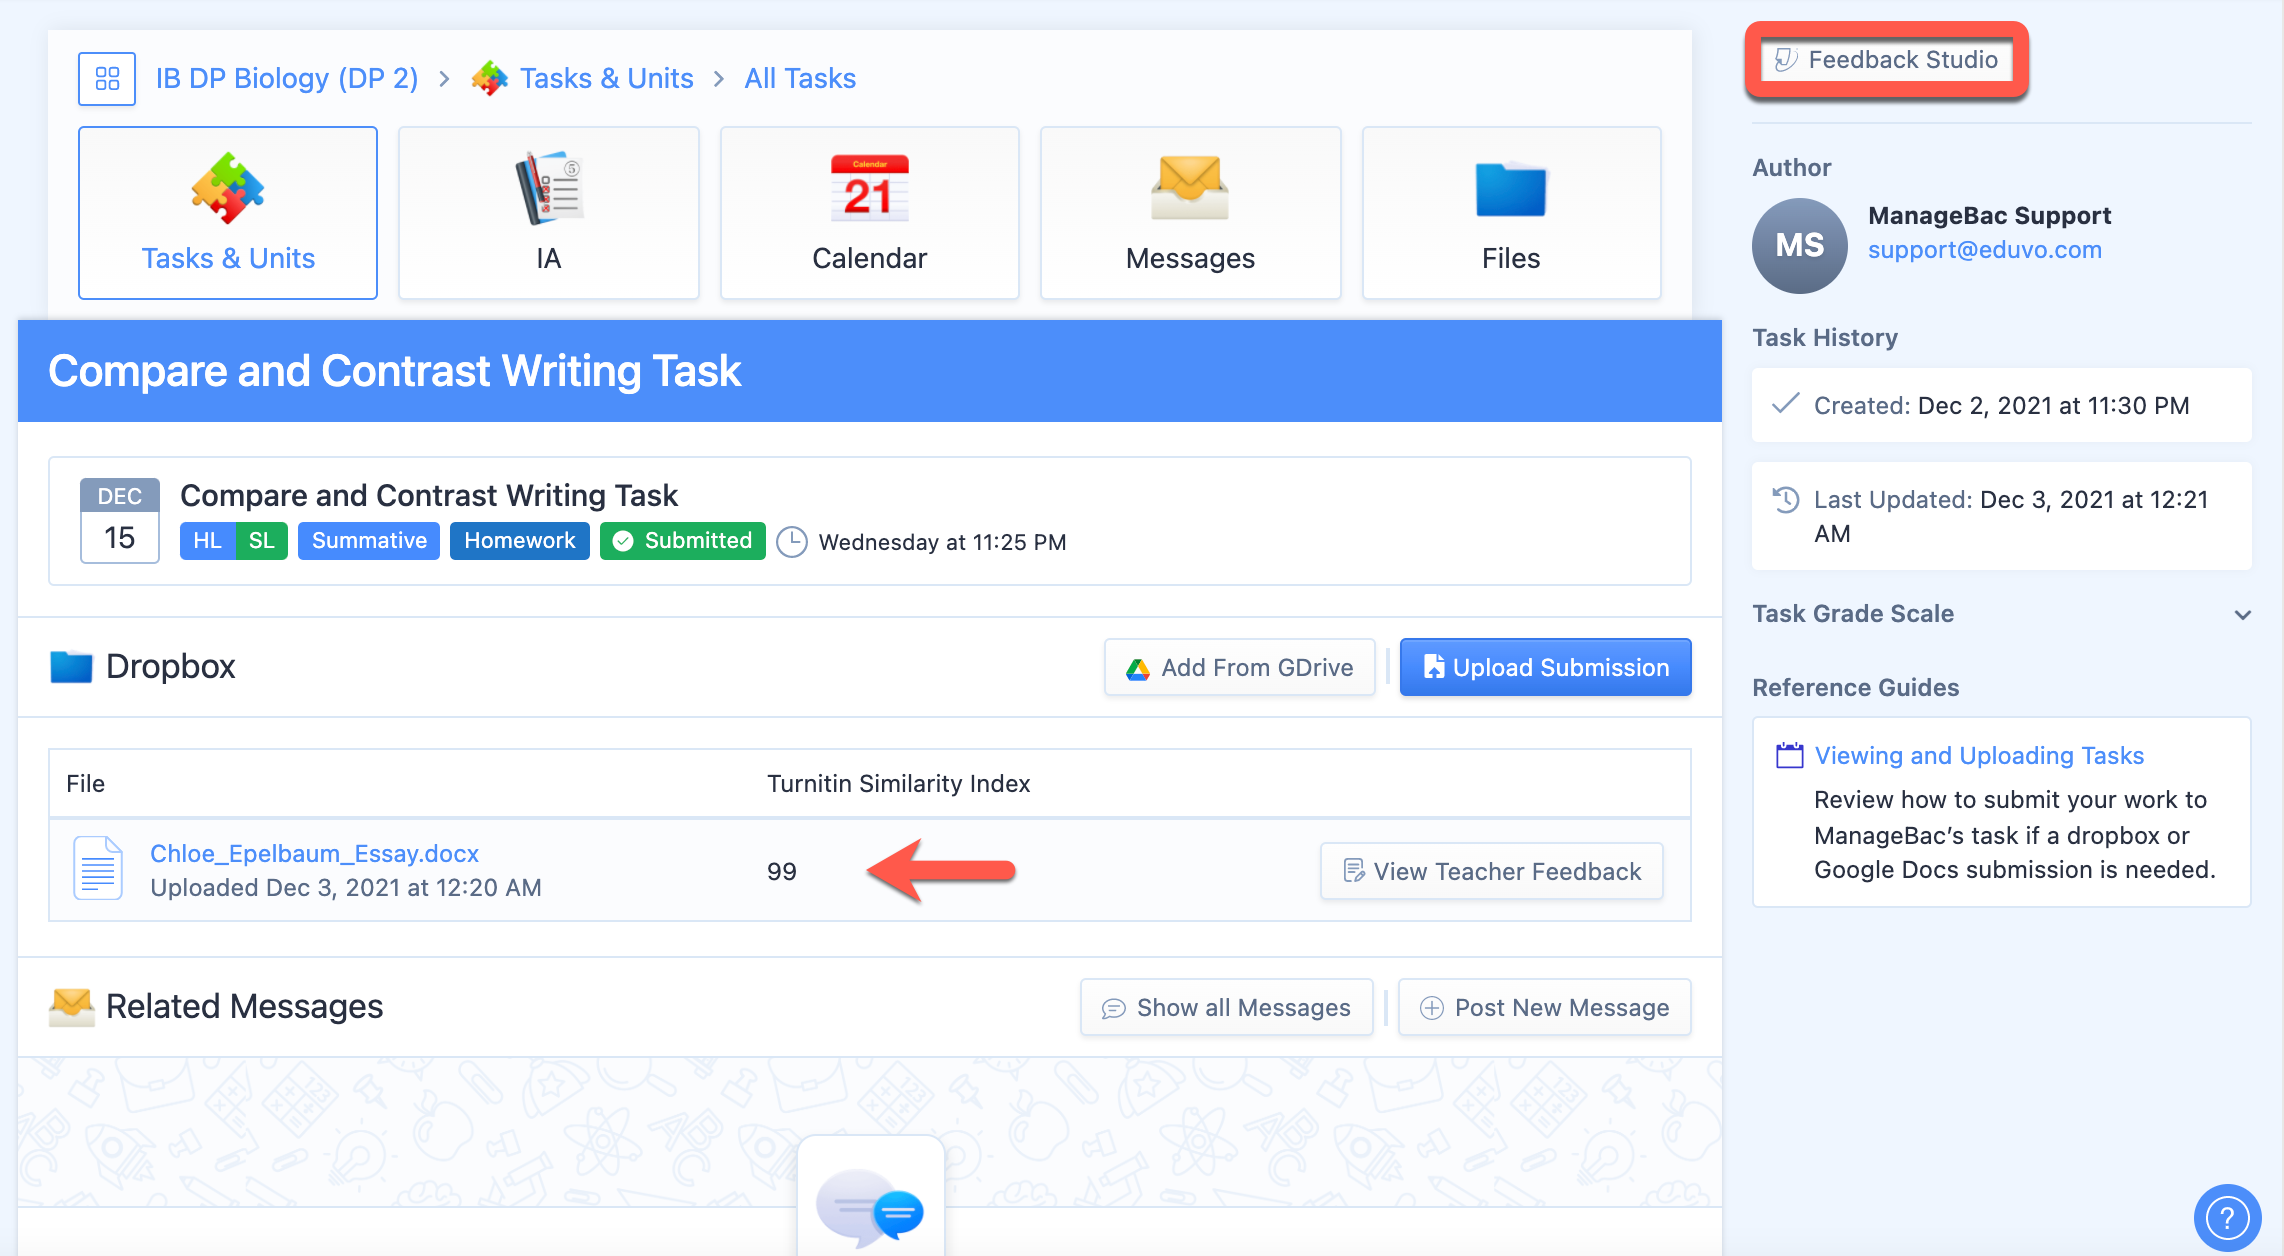This screenshot has height=1256, width=2284.
Task: Open the Messages envelope icon
Action: click(1189, 188)
